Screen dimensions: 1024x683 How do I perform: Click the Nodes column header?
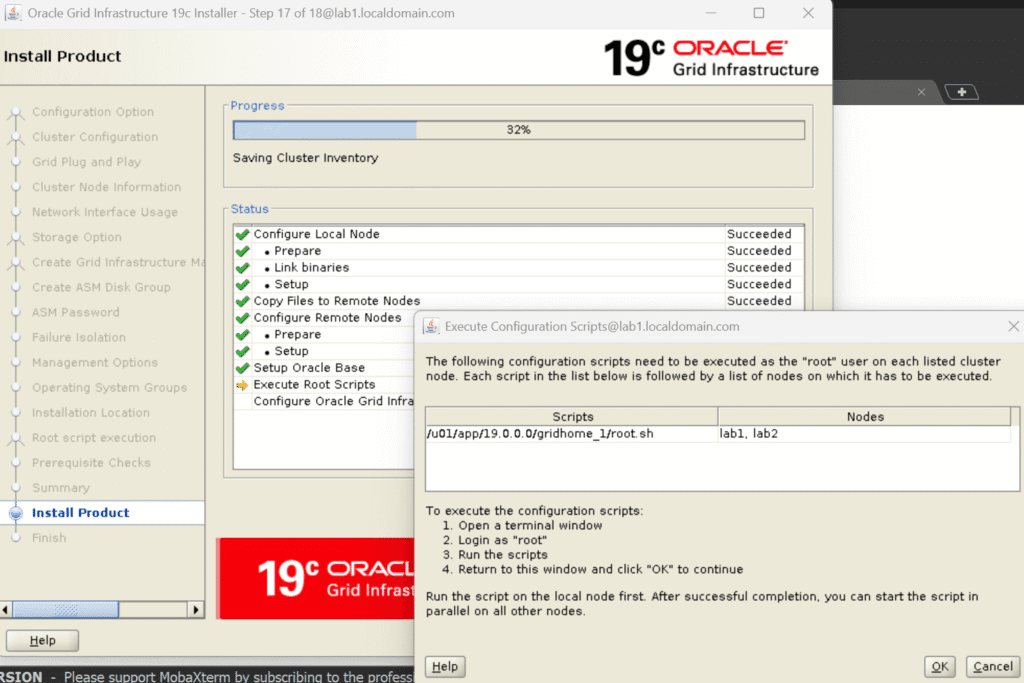865,417
